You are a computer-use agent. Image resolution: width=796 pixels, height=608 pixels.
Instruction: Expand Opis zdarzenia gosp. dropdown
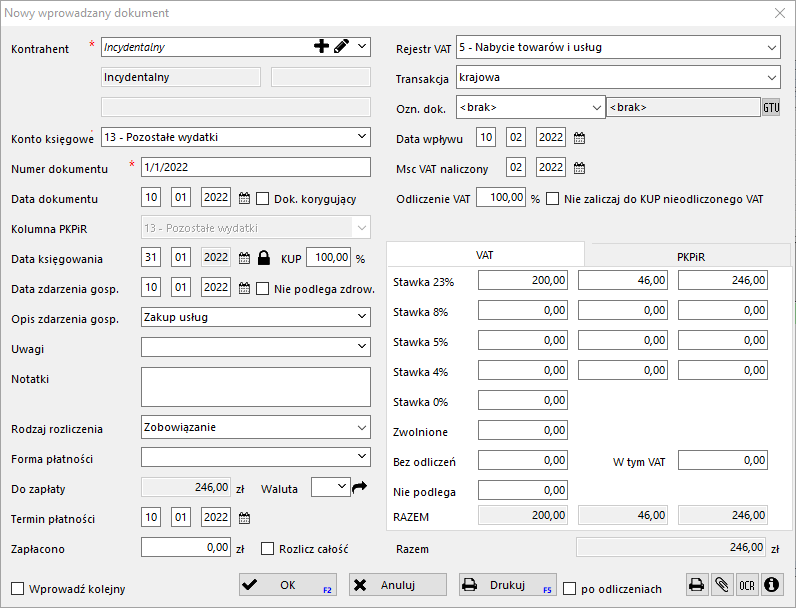(x=361, y=317)
